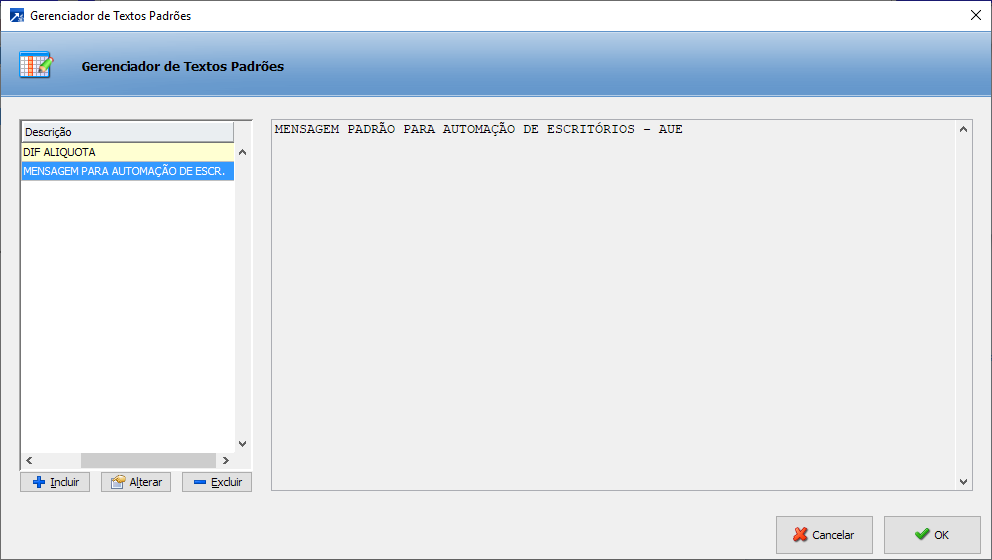Close the Gerenciador de Textos Padrões window
The image size is (992, 560).
pos(976,15)
